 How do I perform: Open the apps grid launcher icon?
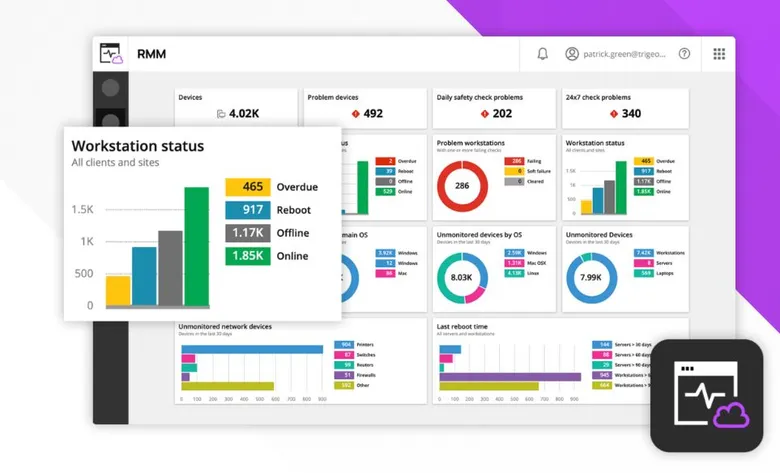(719, 54)
